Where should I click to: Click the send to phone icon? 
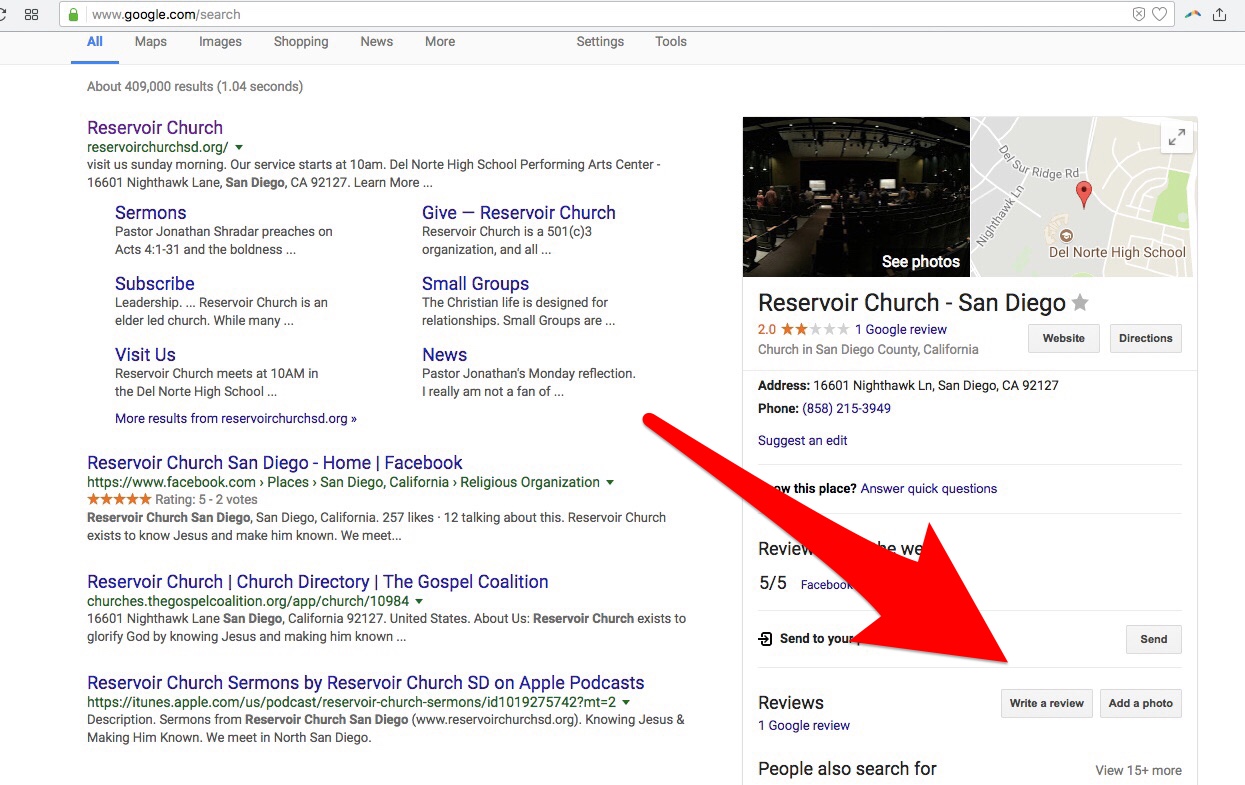765,639
